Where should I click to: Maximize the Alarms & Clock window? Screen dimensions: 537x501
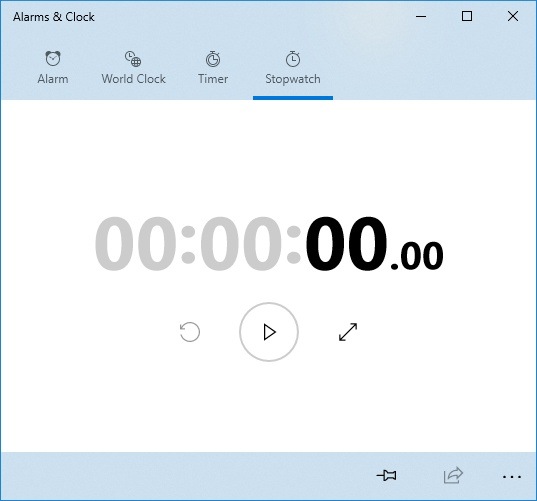[x=467, y=16]
